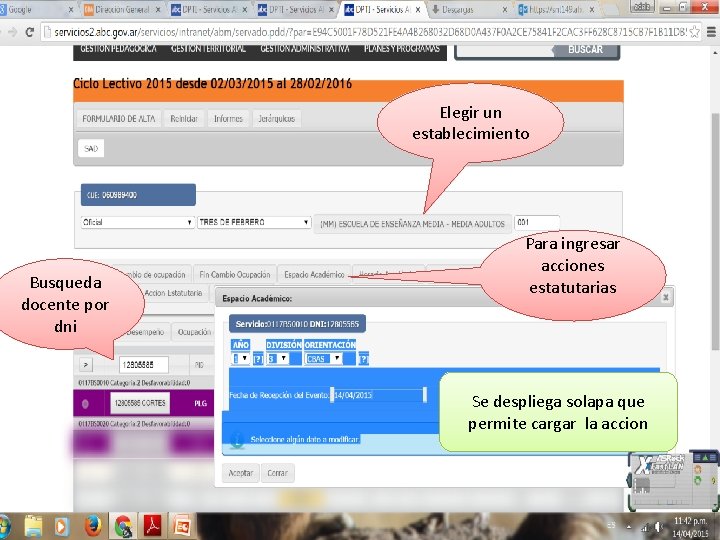Viewport: 720px width, 540px height.
Task: Open the Fin Cambio Ocupación tab
Action: pyautogui.click(x=235, y=275)
